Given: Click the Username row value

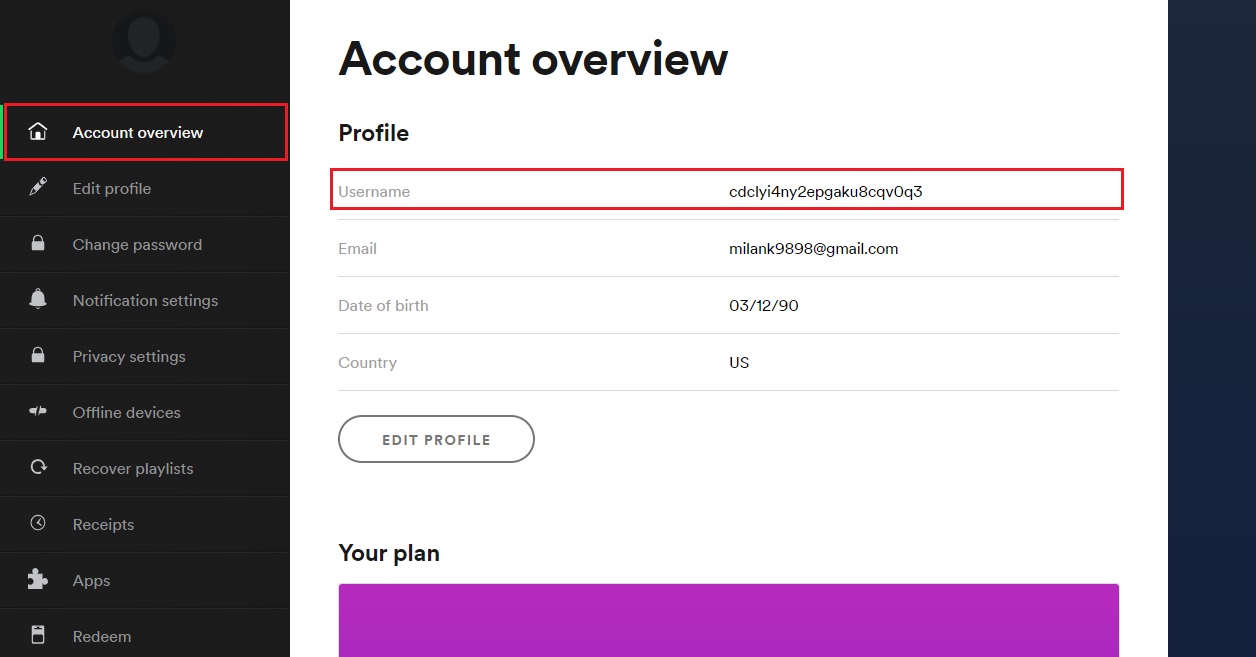Looking at the screenshot, I should (826, 191).
